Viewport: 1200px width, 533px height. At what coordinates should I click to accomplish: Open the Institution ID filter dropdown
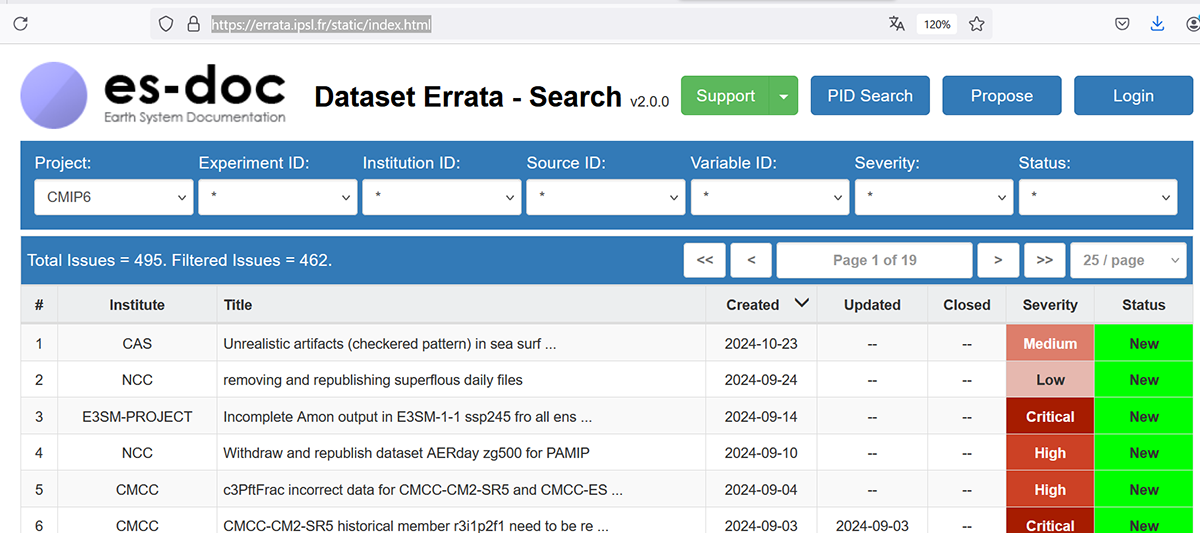pos(442,197)
